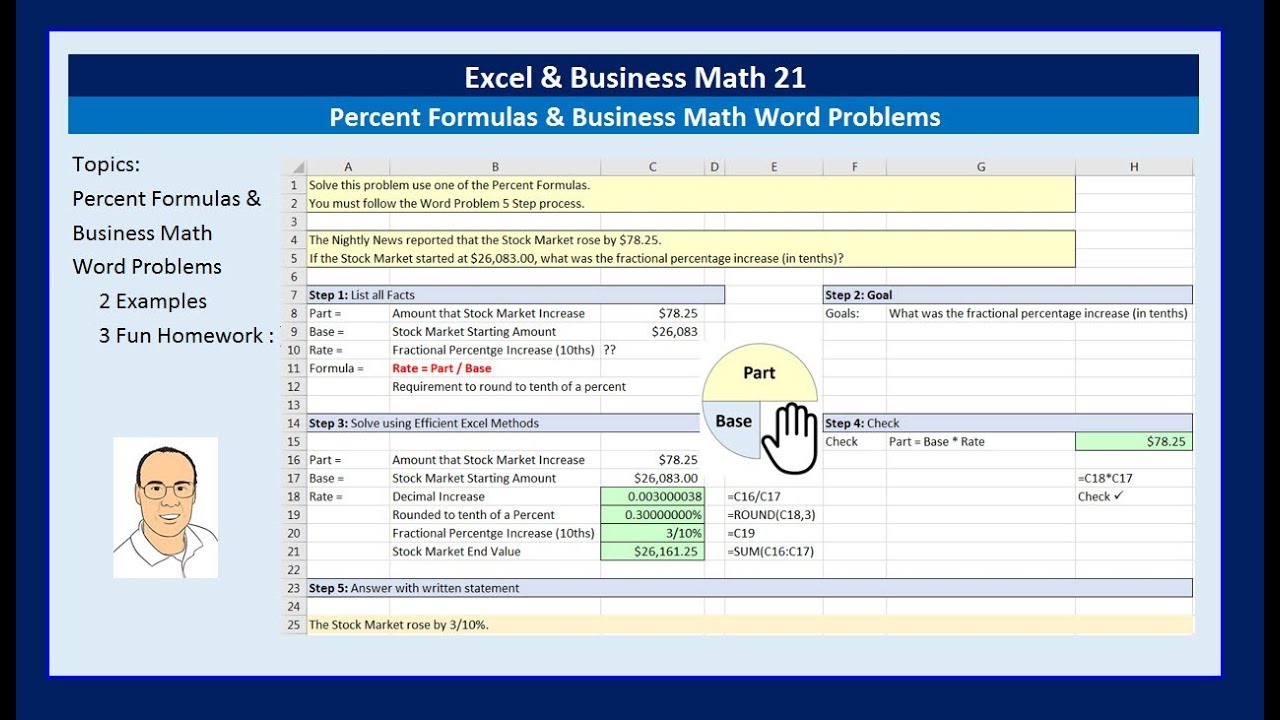
Task: Select 'Step 3: Solve using Efficient Excel Methods' header
Action: pyautogui.click(x=505, y=423)
